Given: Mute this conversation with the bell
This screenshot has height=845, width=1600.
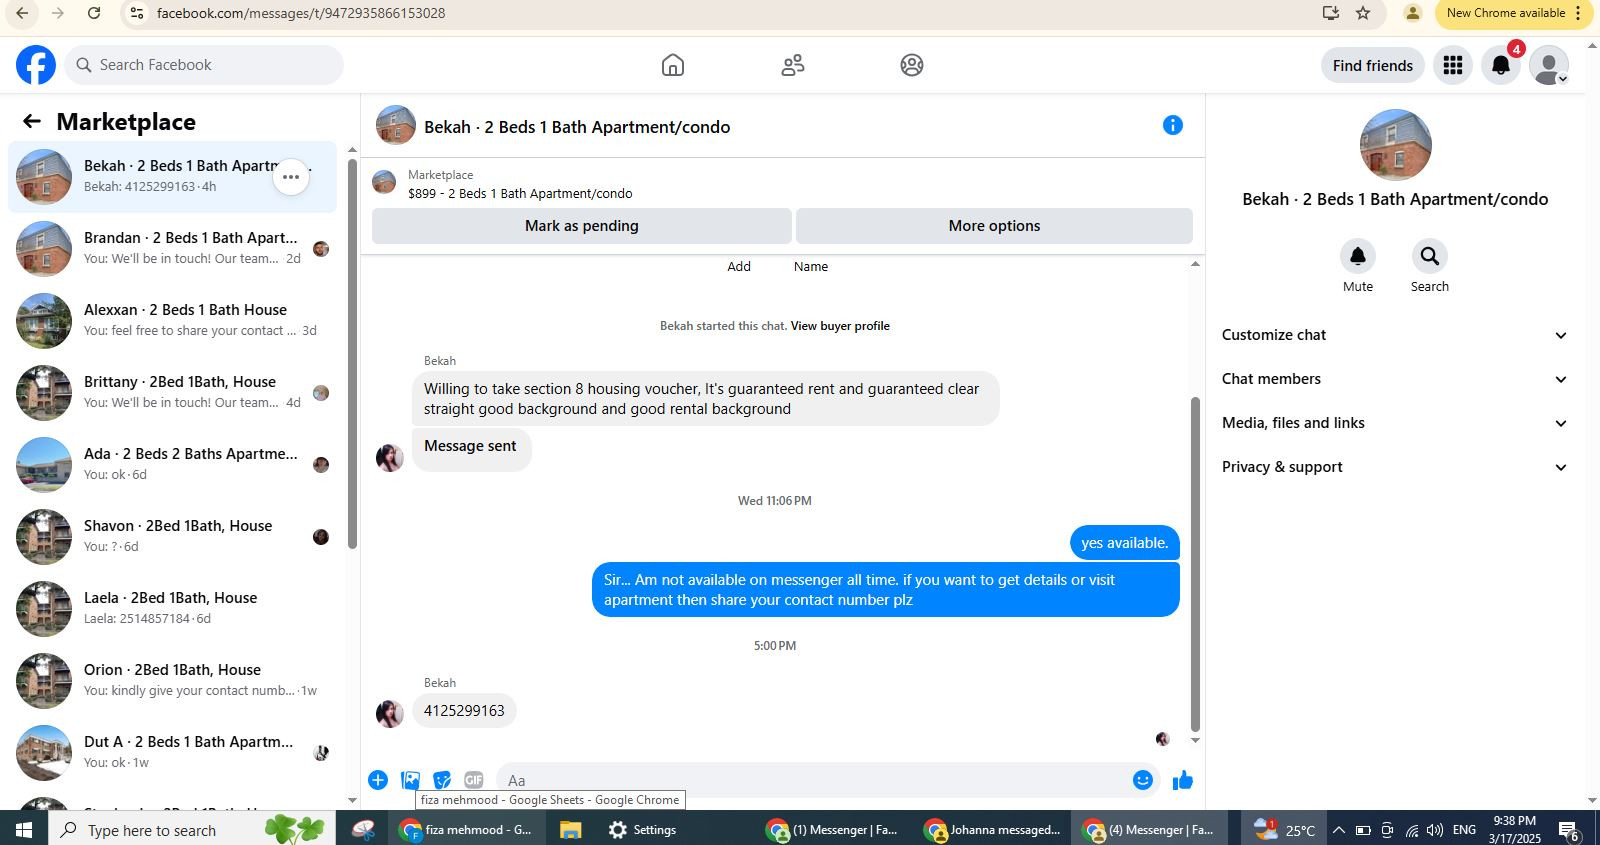Looking at the screenshot, I should 1358,256.
